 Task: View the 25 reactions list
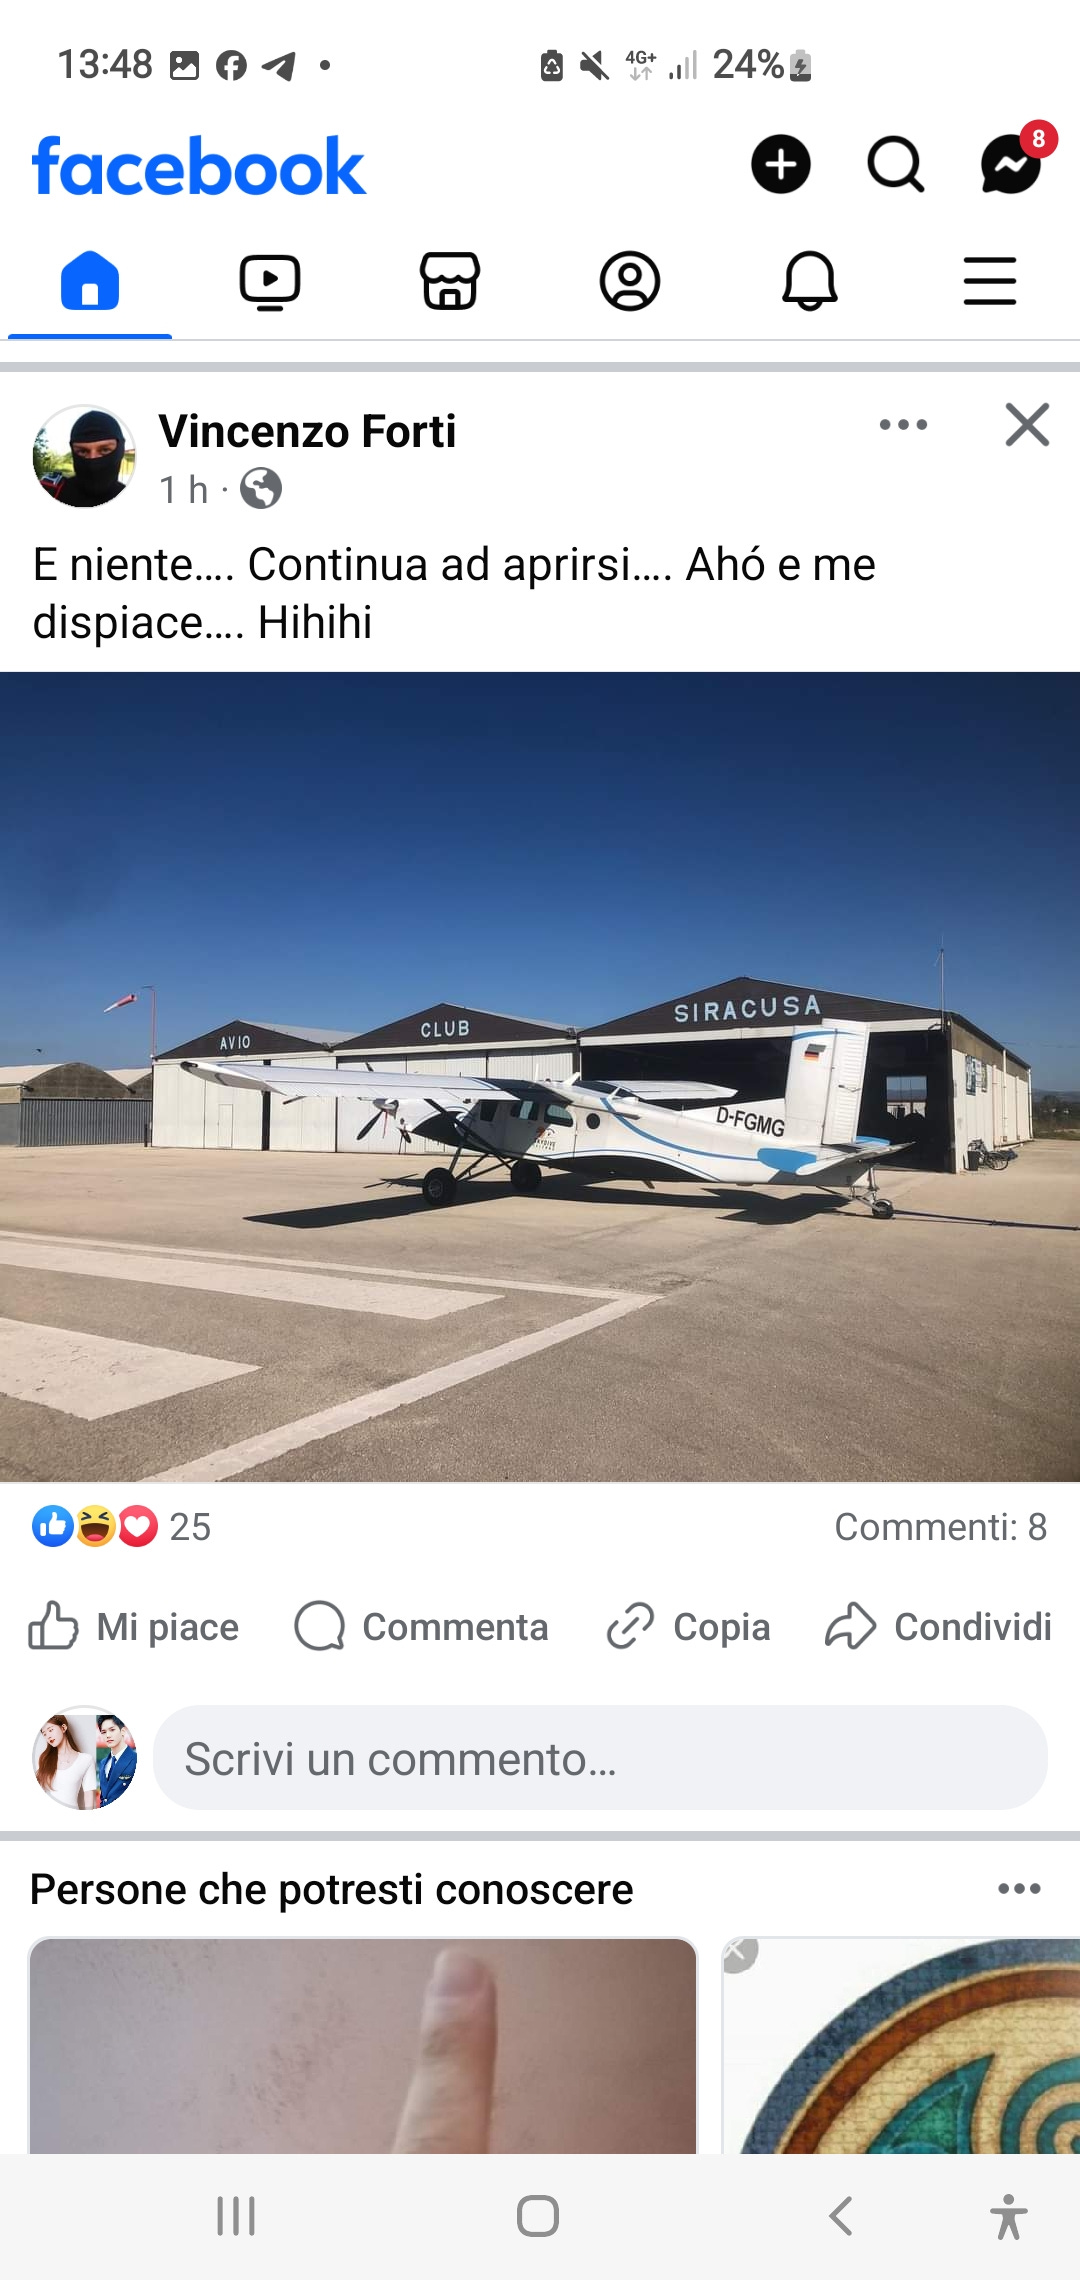pos(121,1527)
